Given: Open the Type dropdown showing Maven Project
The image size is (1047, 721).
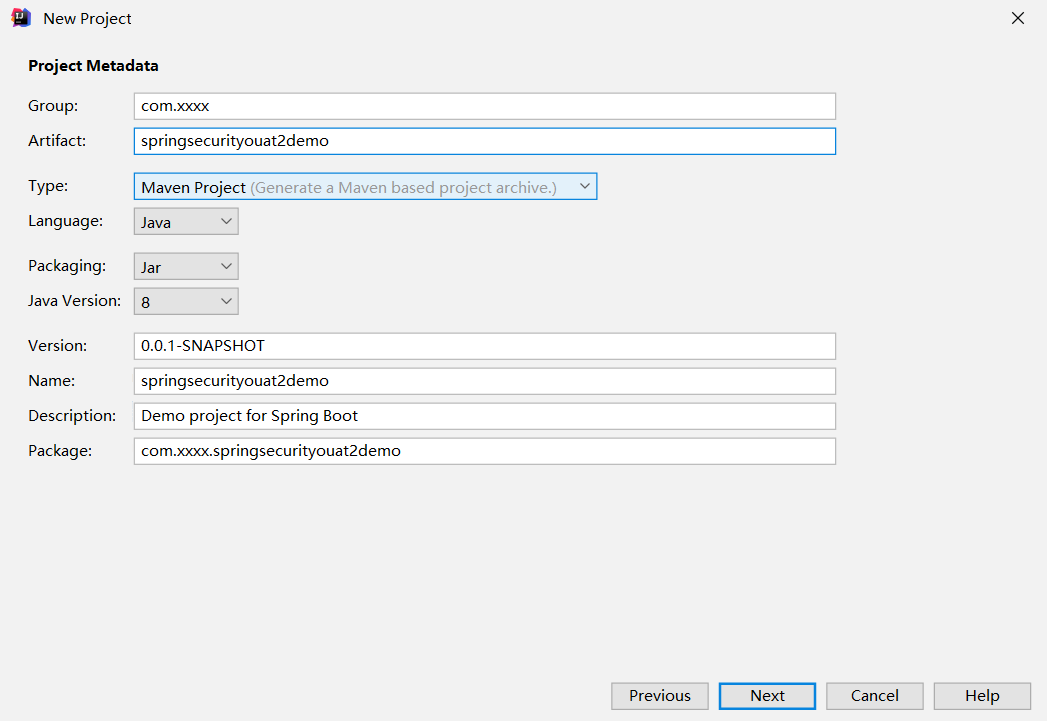Looking at the screenshot, I should (365, 187).
